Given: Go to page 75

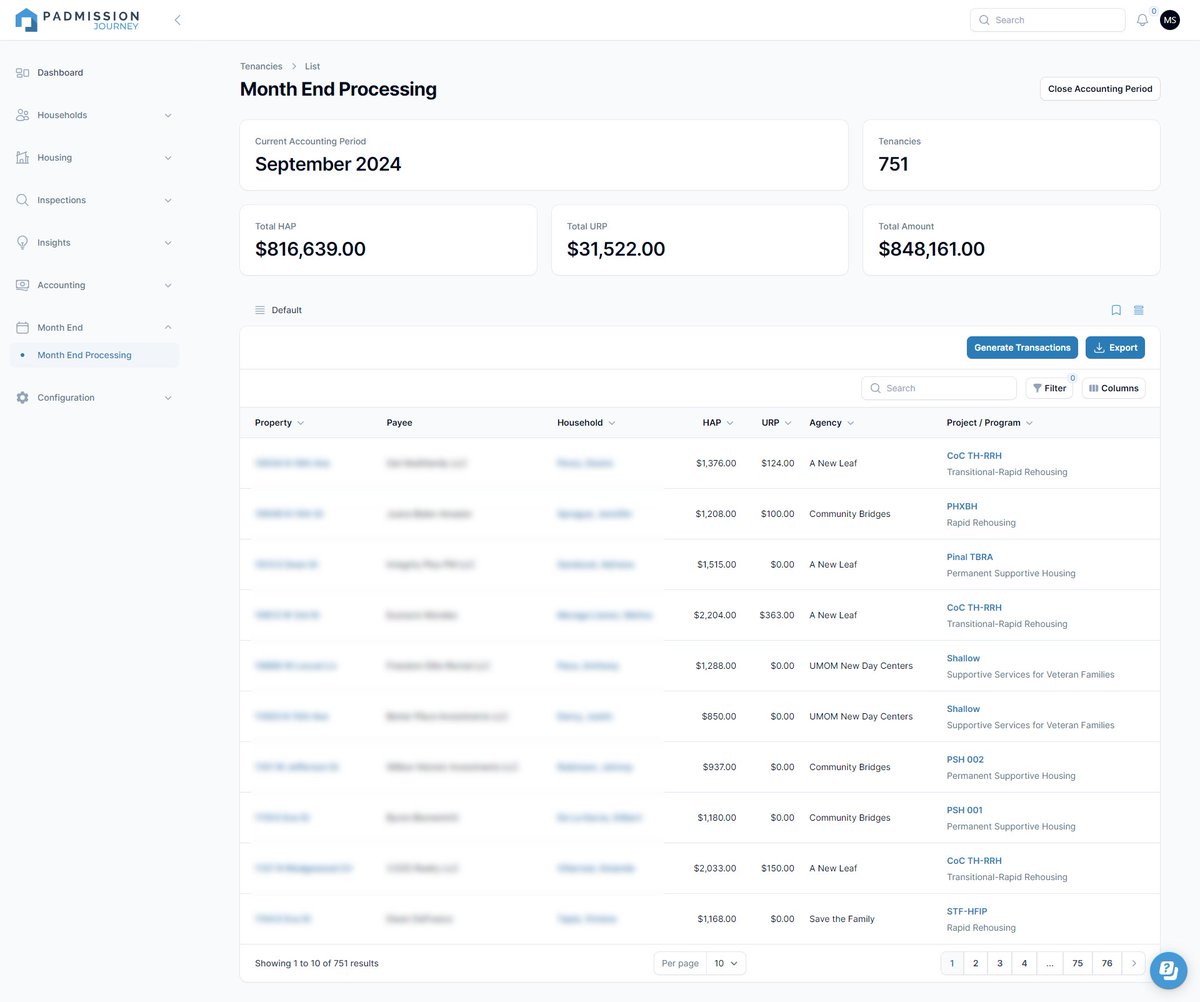Looking at the screenshot, I should [1077, 963].
